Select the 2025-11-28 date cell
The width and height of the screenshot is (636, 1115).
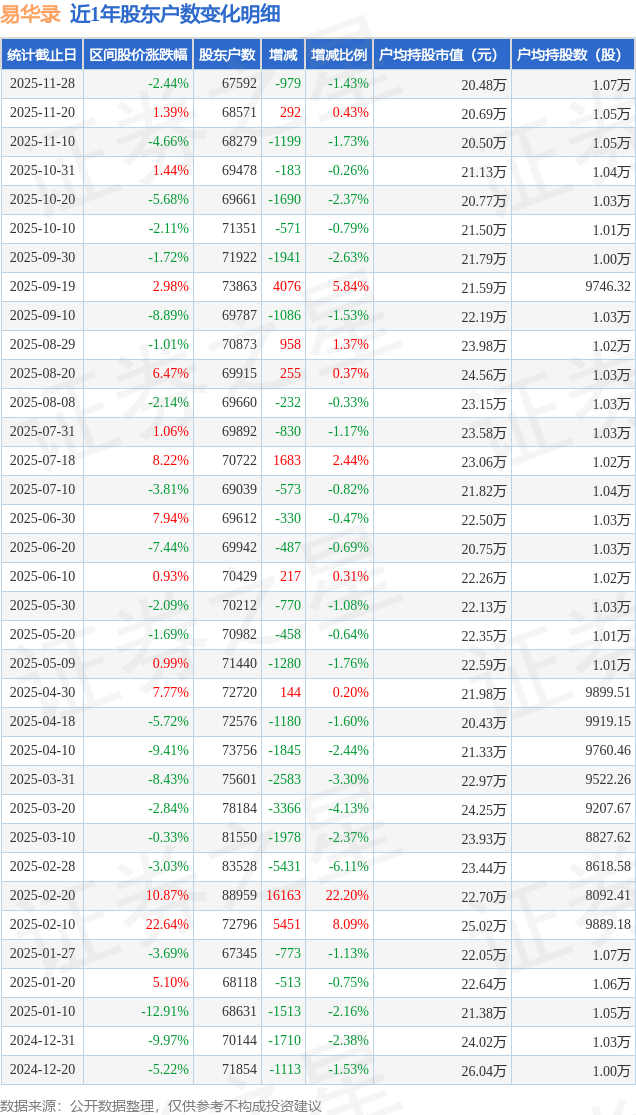point(42,84)
